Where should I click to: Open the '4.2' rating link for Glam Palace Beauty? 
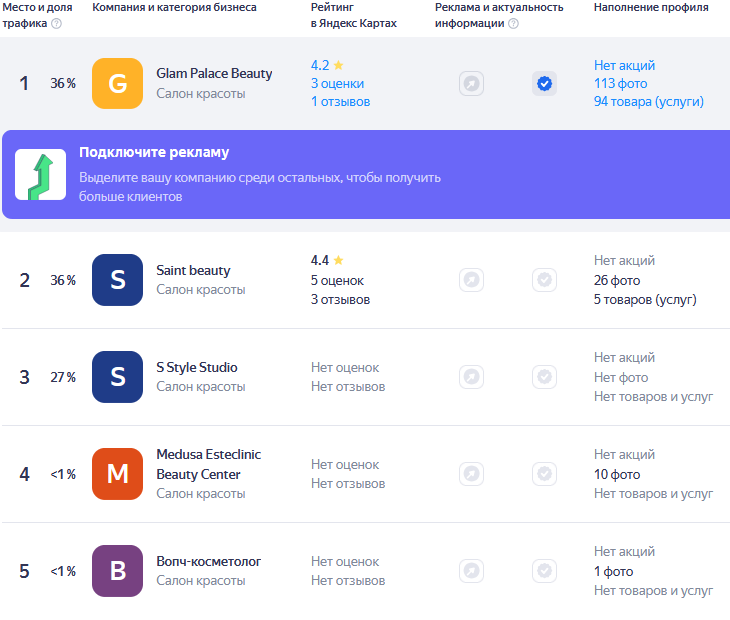tap(320, 65)
